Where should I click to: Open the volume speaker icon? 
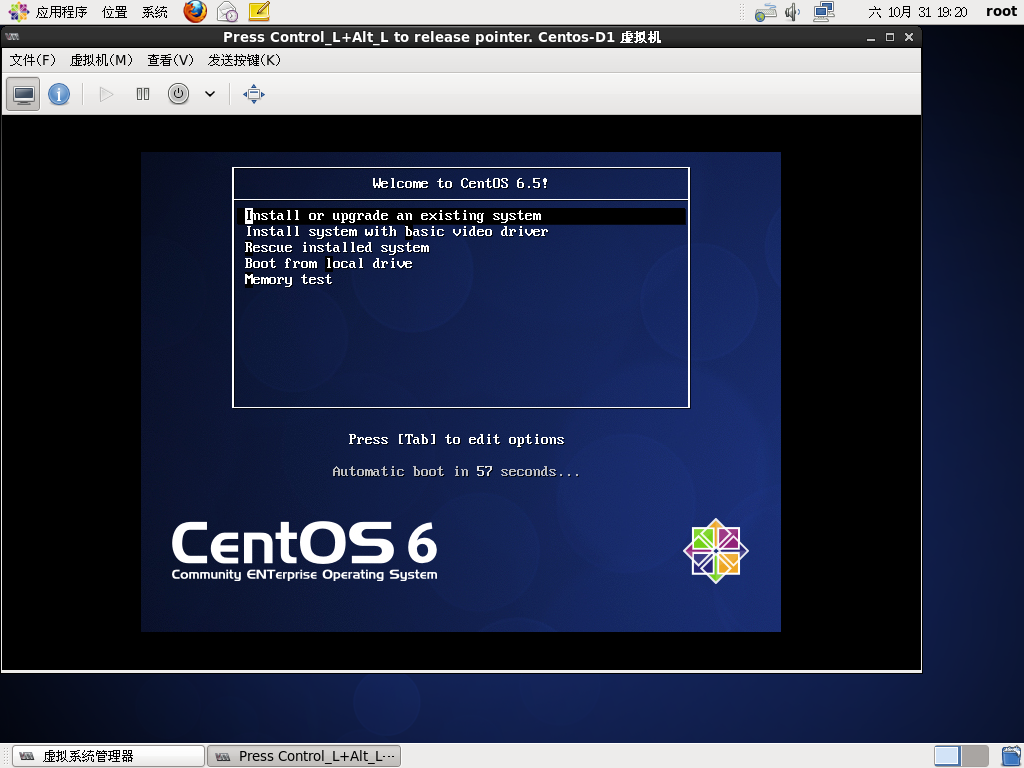point(792,12)
